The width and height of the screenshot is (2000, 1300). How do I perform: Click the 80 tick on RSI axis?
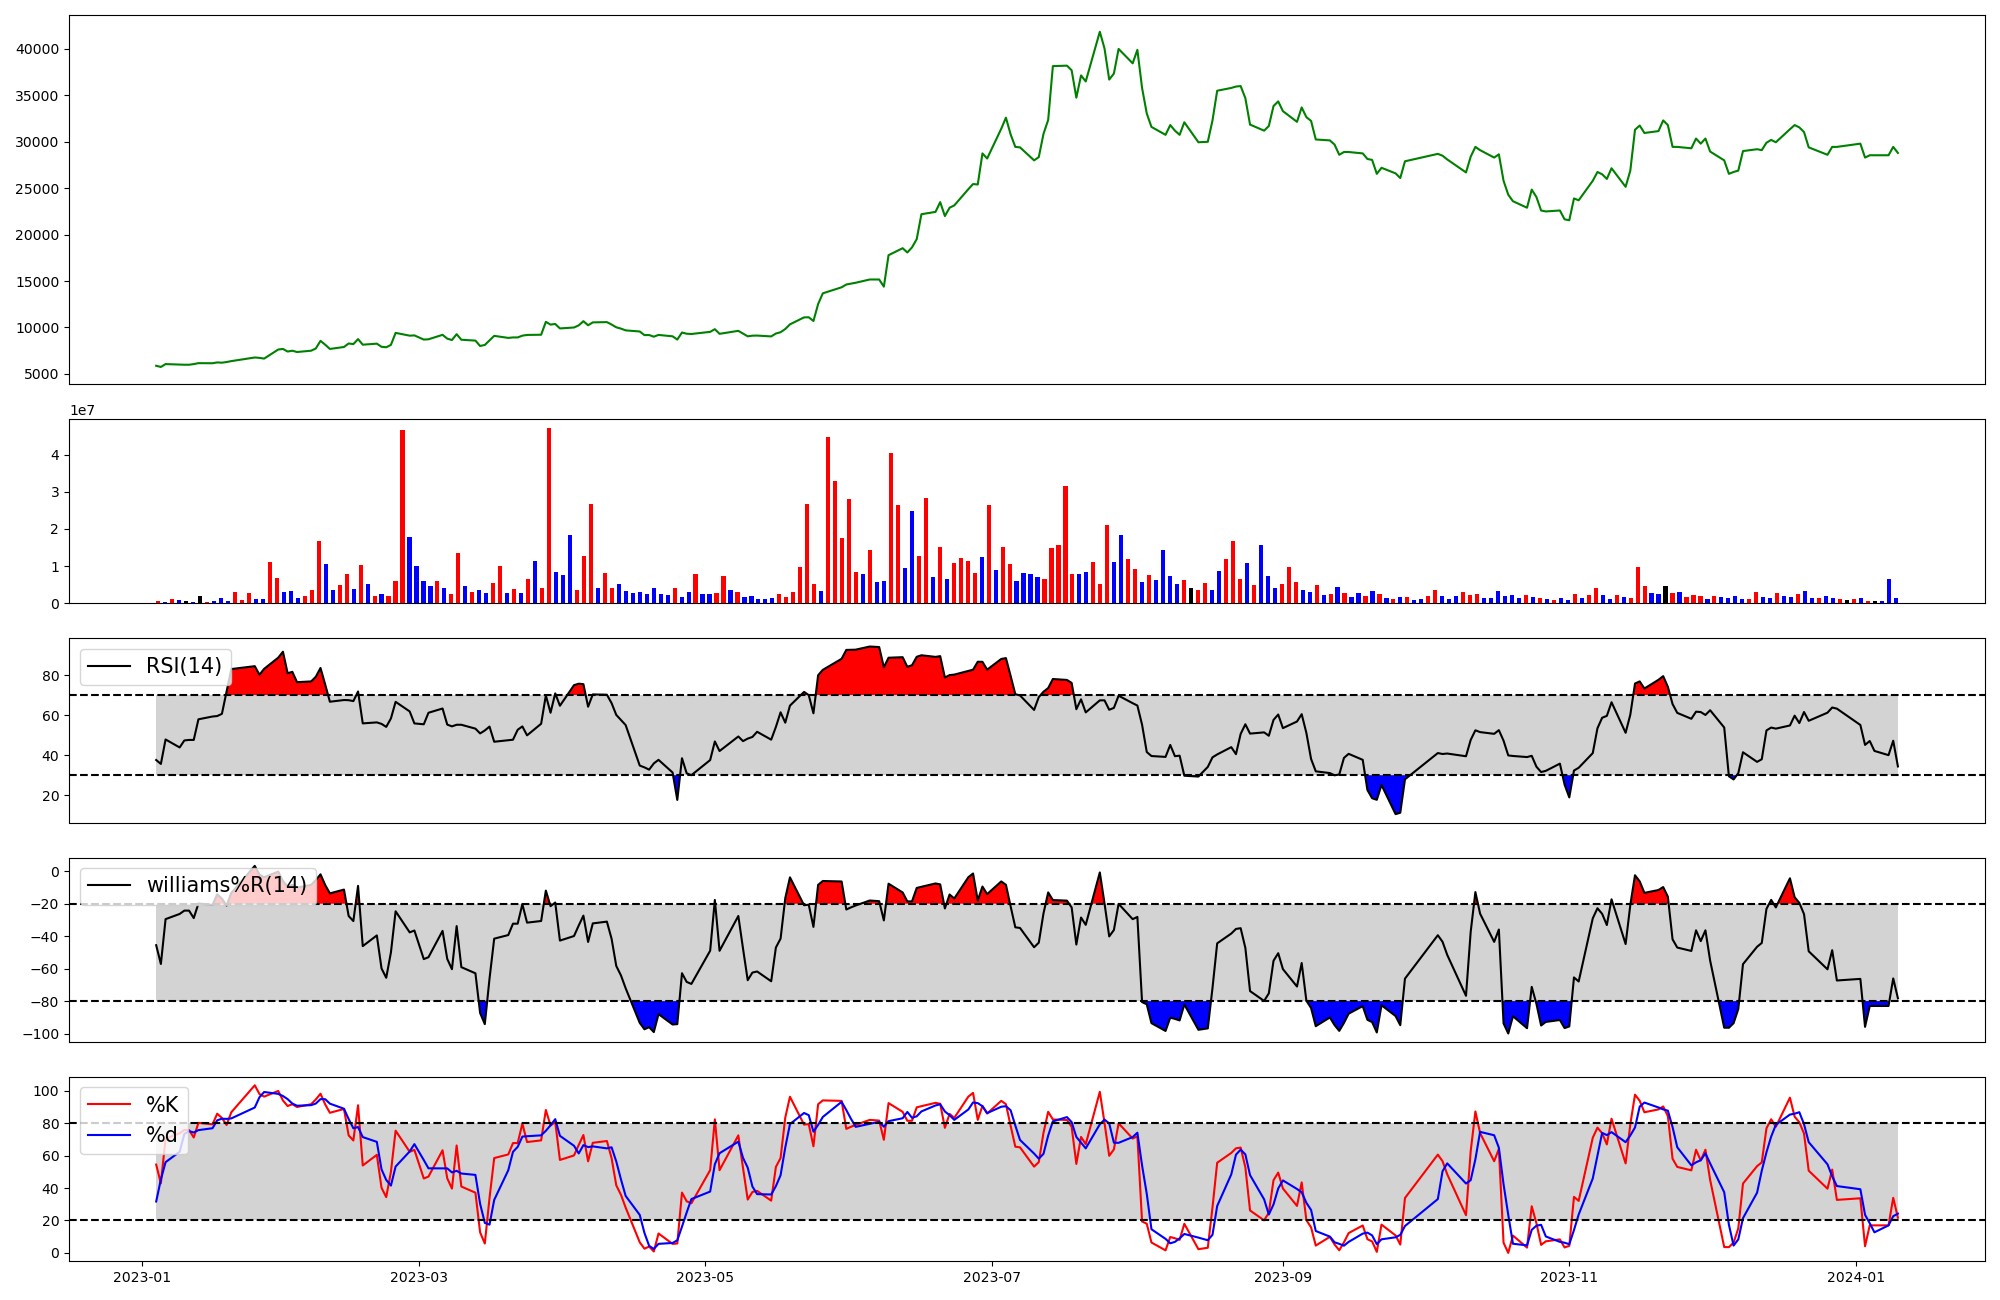[50, 676]
